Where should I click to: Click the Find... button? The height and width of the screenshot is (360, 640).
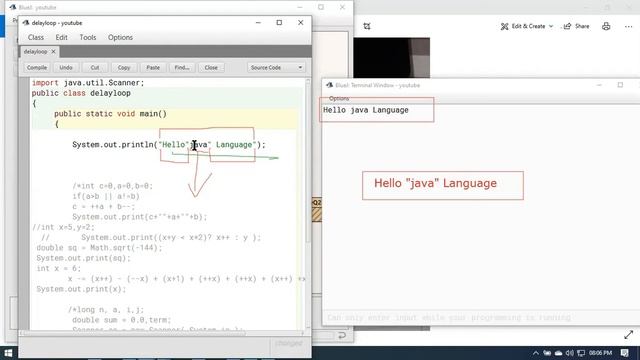click(x=182, y=67)
